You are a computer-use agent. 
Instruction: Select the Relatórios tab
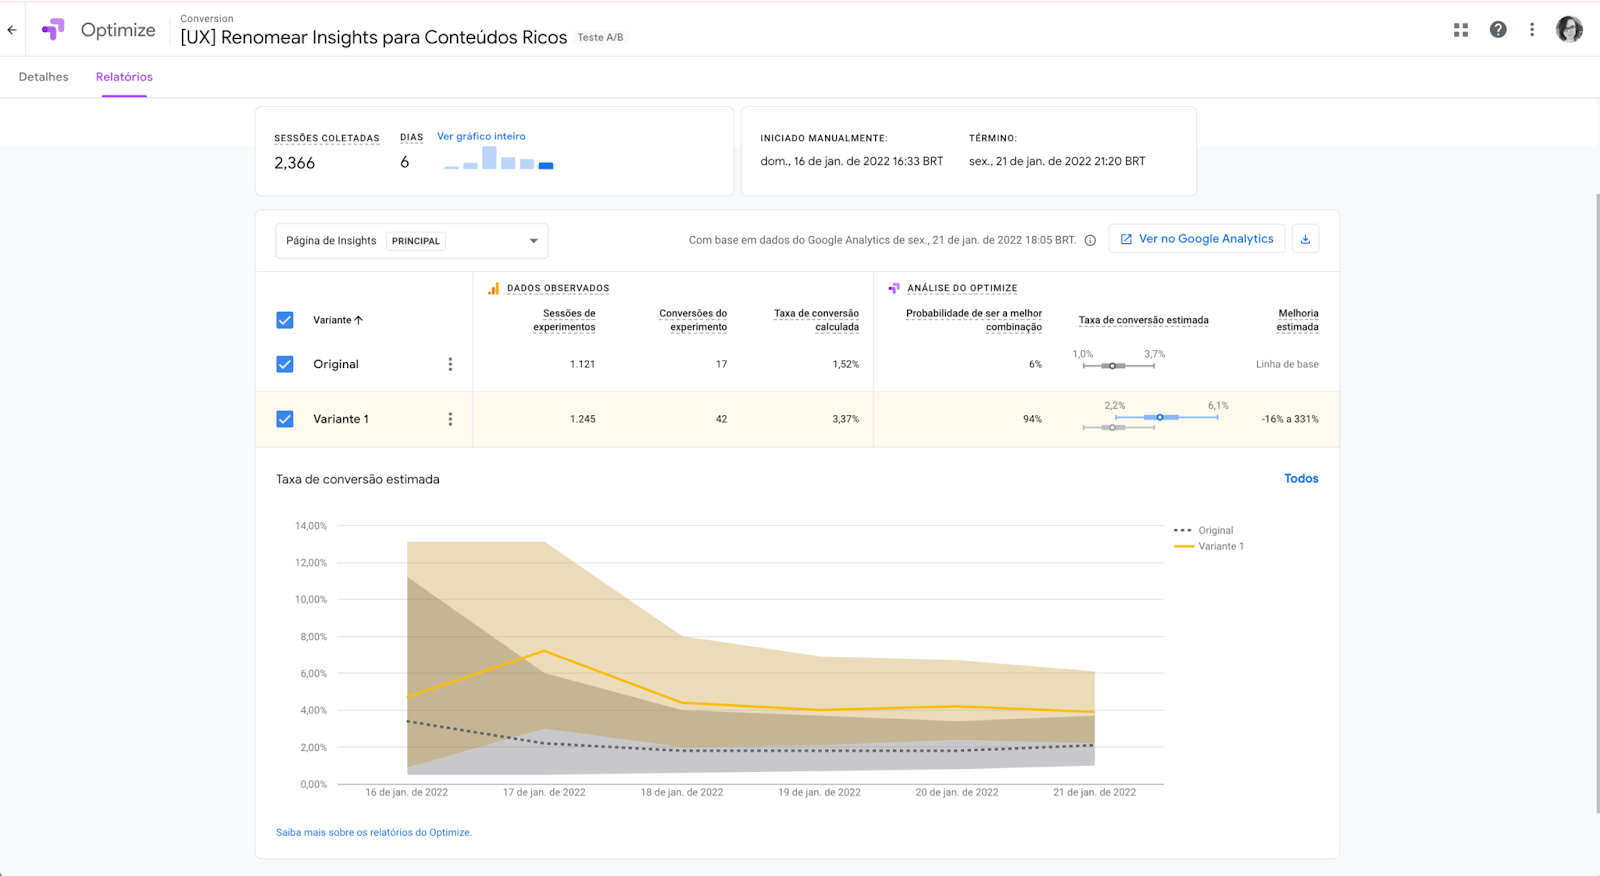[124, 77]
